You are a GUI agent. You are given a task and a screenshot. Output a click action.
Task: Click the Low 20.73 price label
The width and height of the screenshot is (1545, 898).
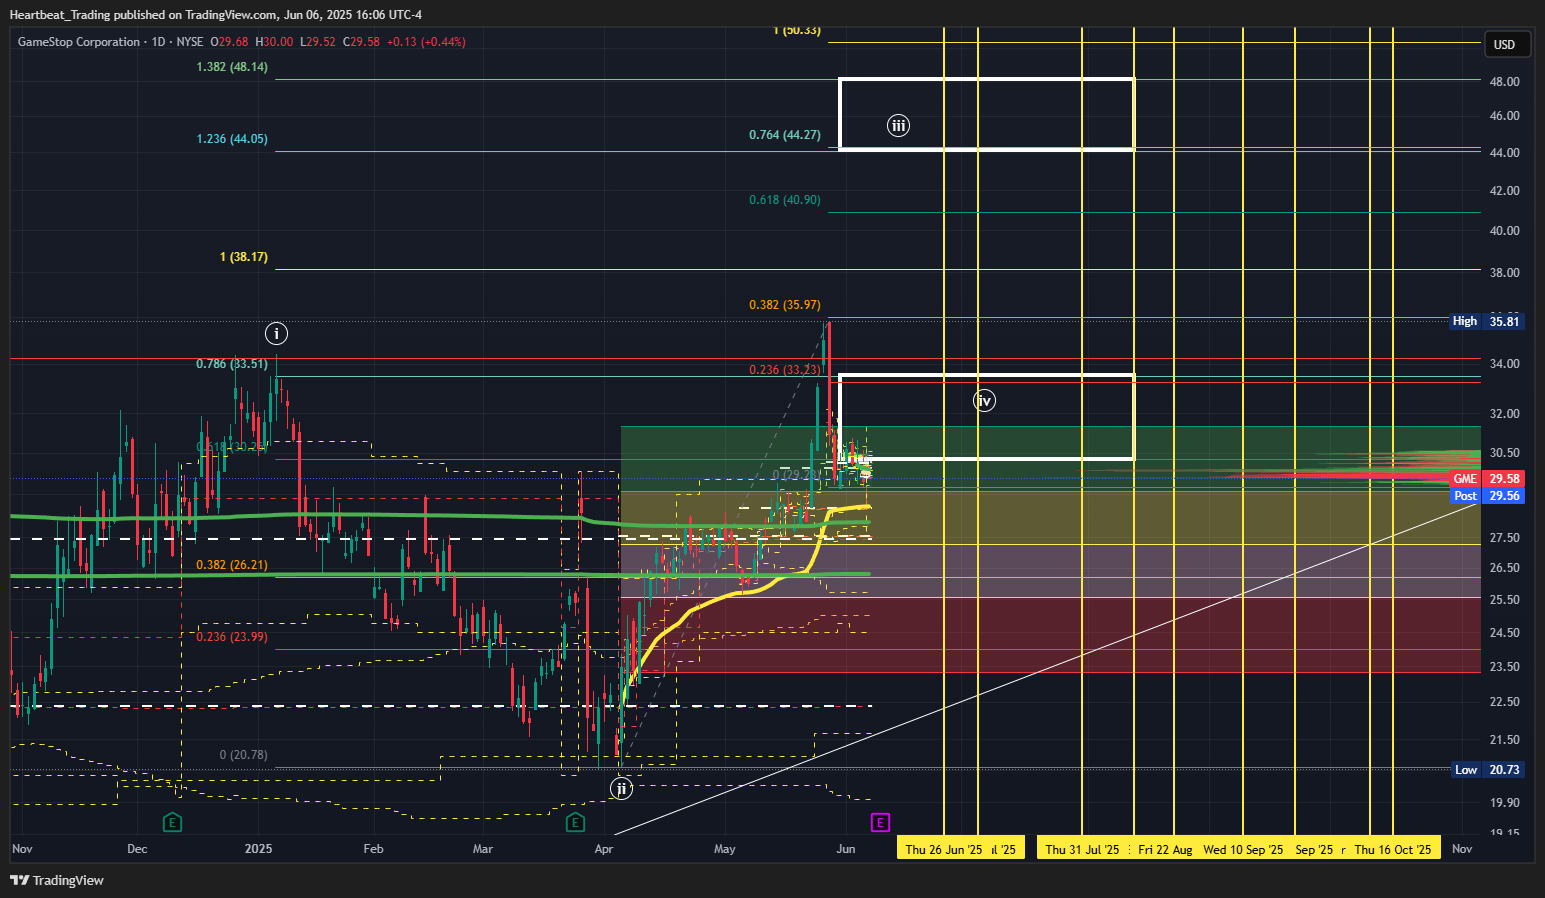(x=1487, y=769)
